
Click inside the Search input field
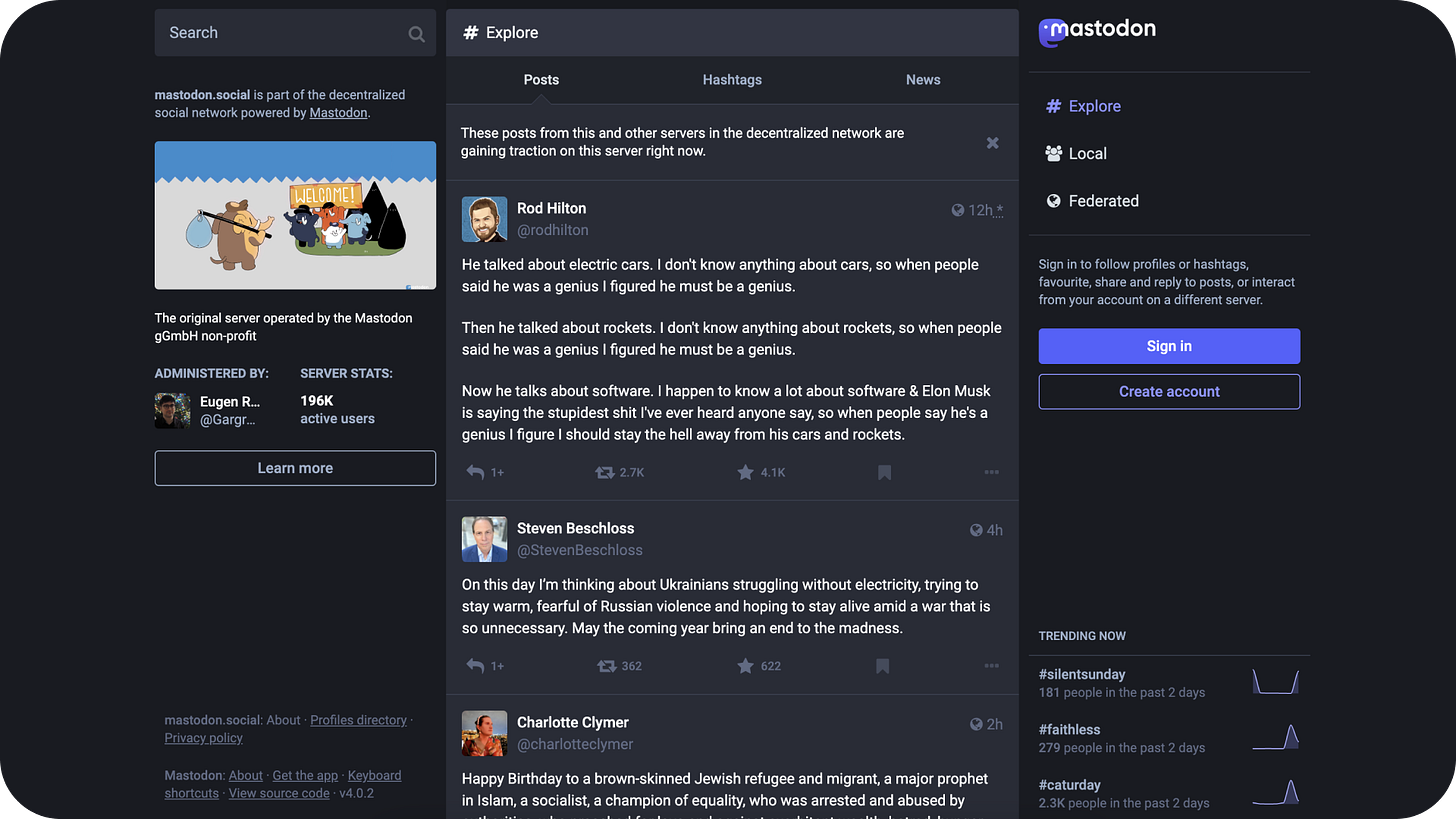pos(280,32)
